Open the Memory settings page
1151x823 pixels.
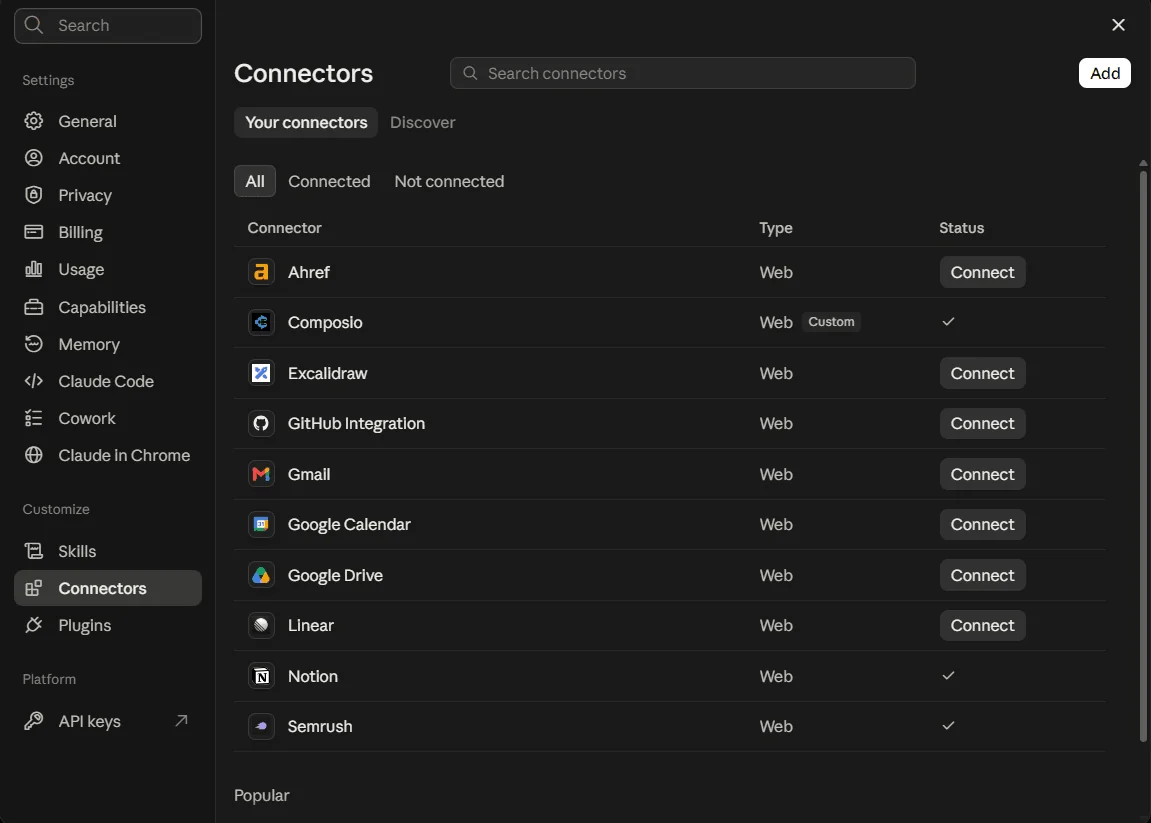(108, 344)
